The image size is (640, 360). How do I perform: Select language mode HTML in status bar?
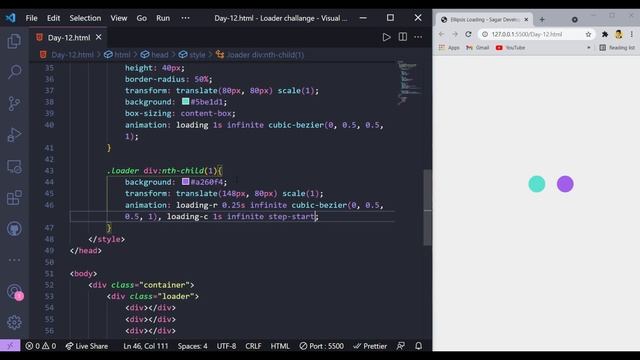click(x=280, y=346)
